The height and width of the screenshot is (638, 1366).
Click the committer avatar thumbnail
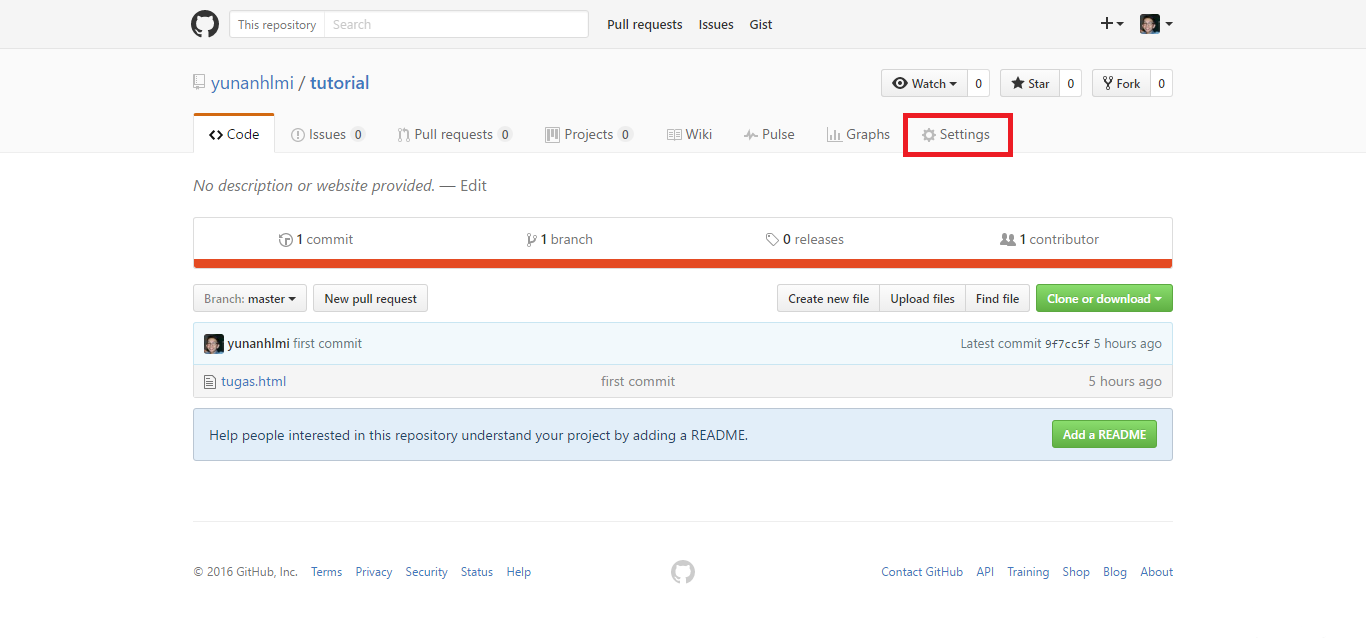click(x=214, y=343)
